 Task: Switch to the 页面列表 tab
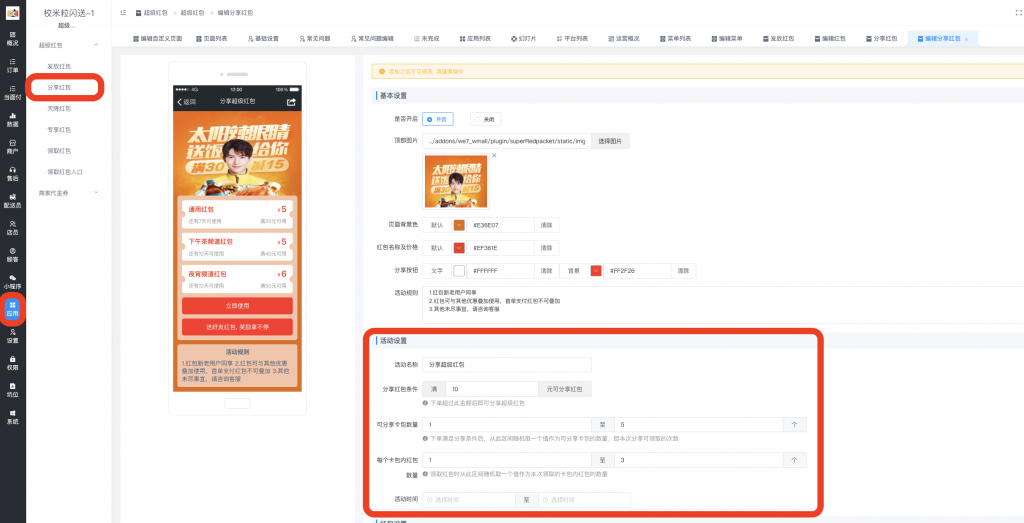click(x=212, y=39)
